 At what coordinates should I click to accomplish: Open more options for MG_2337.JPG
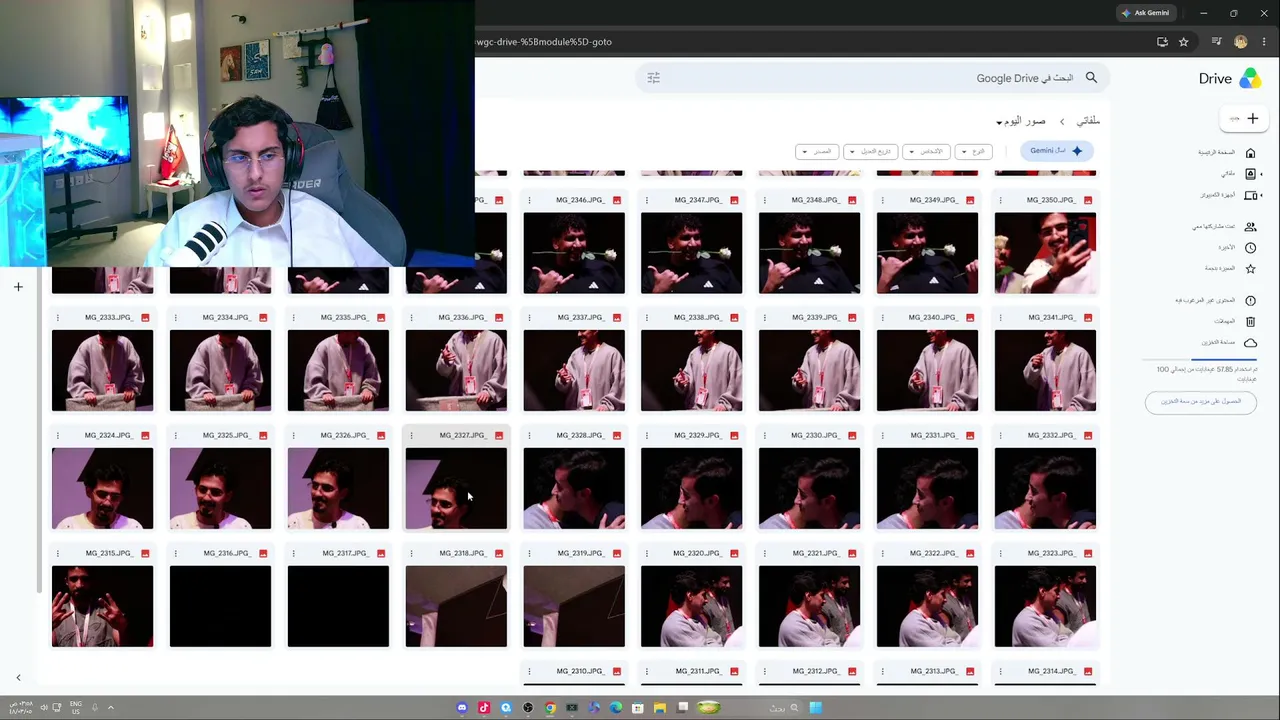tap(529, 318)
